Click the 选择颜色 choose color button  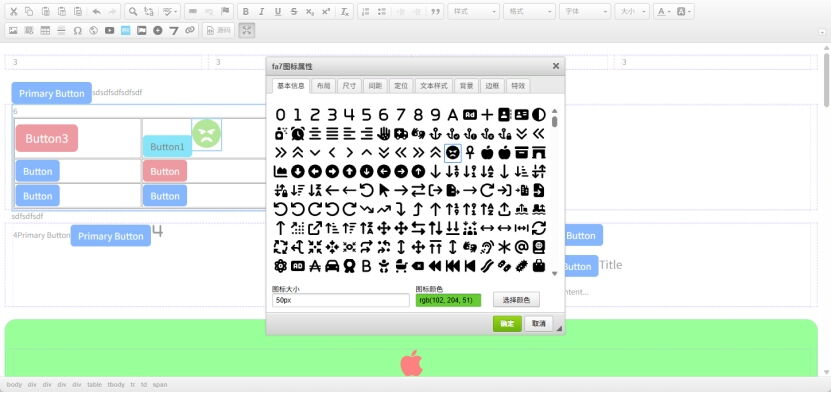coord(516,300)
